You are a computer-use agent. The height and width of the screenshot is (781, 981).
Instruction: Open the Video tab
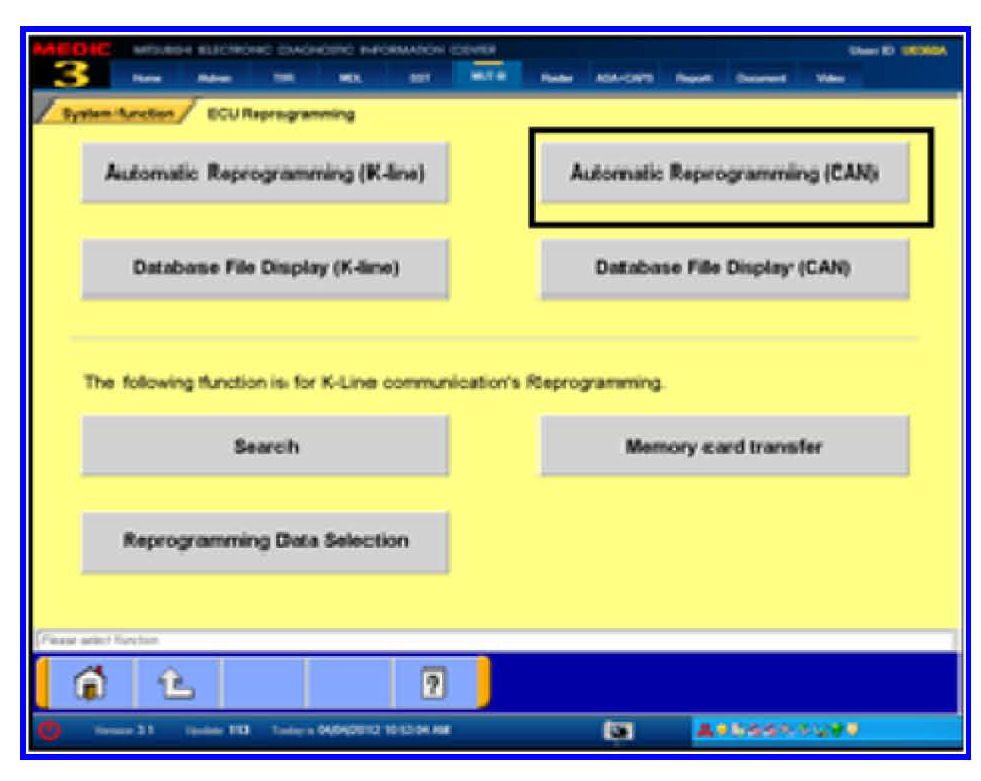[x=830, y=78]
